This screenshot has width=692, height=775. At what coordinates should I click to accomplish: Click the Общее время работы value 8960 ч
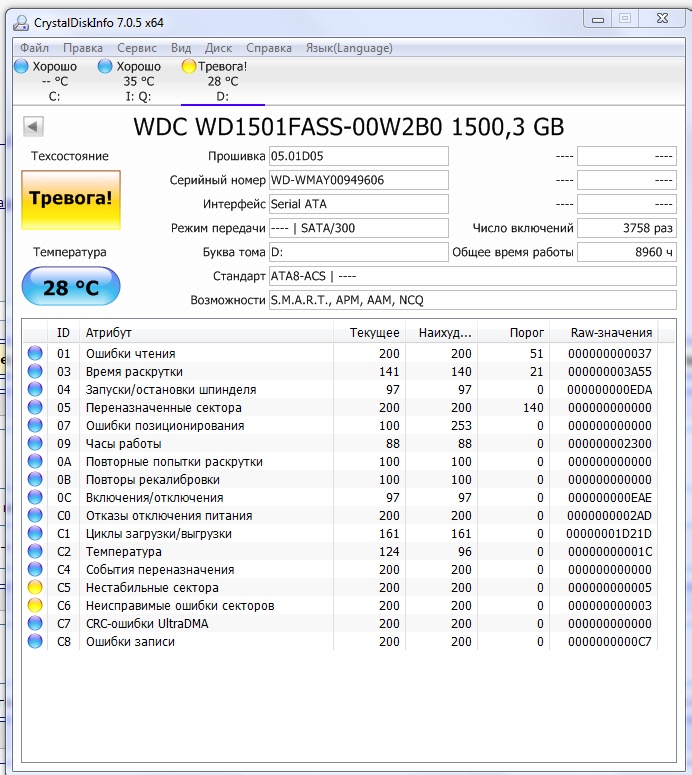(627, 252)
